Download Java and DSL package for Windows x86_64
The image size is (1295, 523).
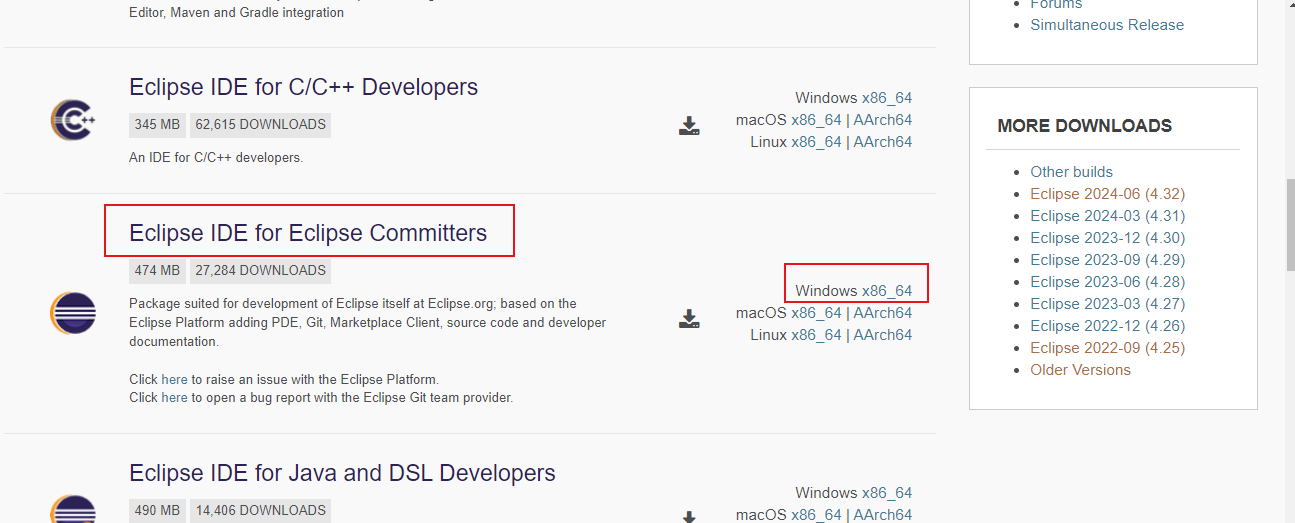click(887, 493)
